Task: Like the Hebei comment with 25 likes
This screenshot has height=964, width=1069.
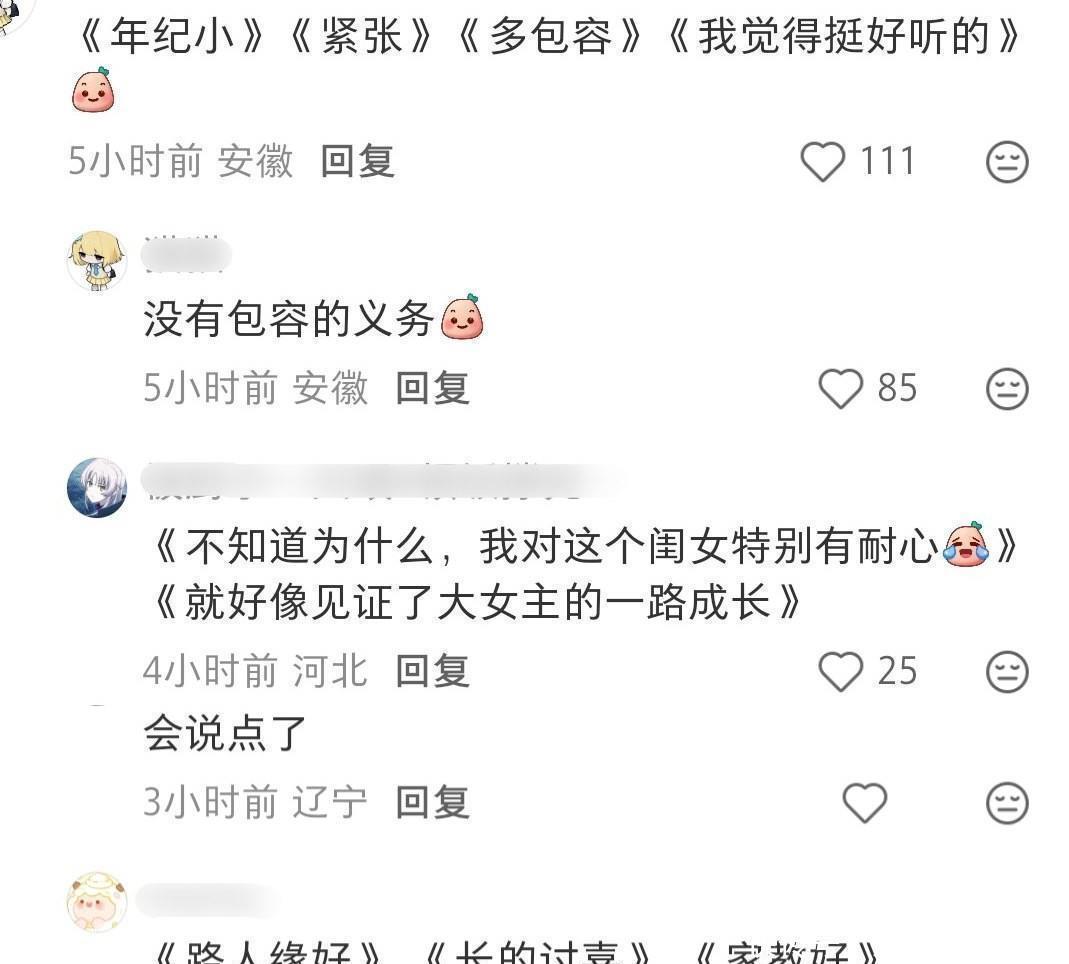Action: pyautogui.click(x=841, y=672)
